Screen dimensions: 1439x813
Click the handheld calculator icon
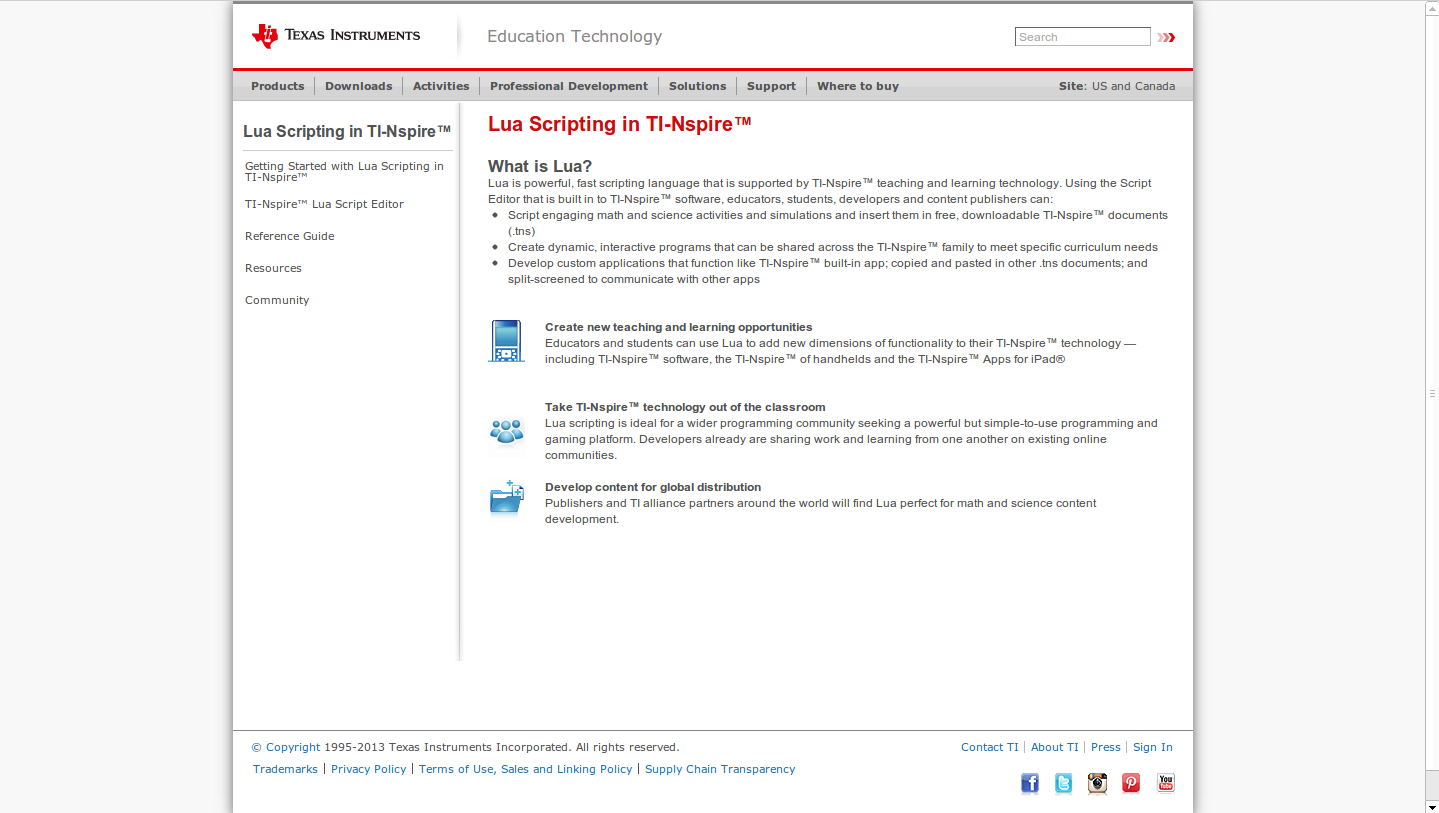(506, 341)
